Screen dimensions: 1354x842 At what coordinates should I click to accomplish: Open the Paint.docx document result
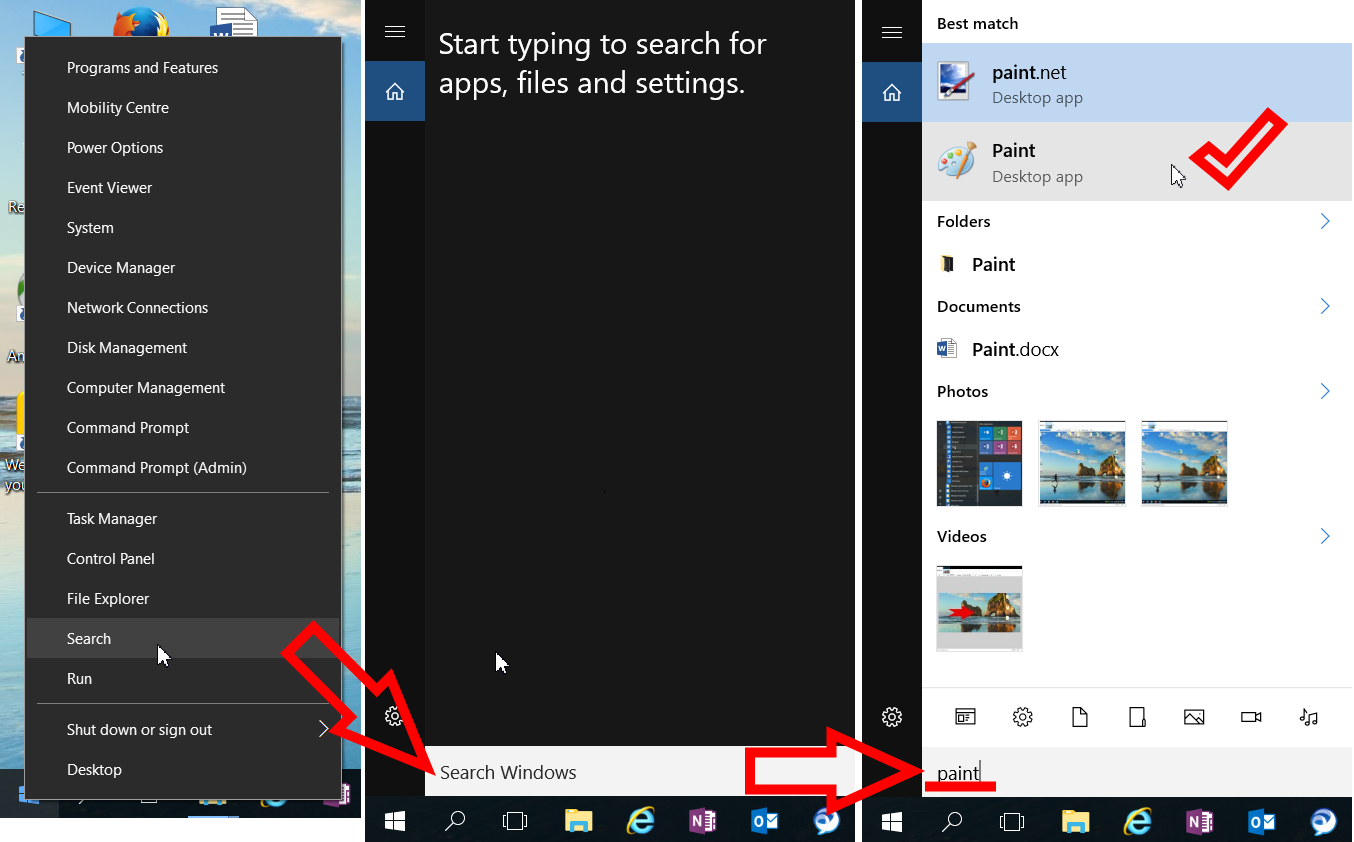point(1014,350)
